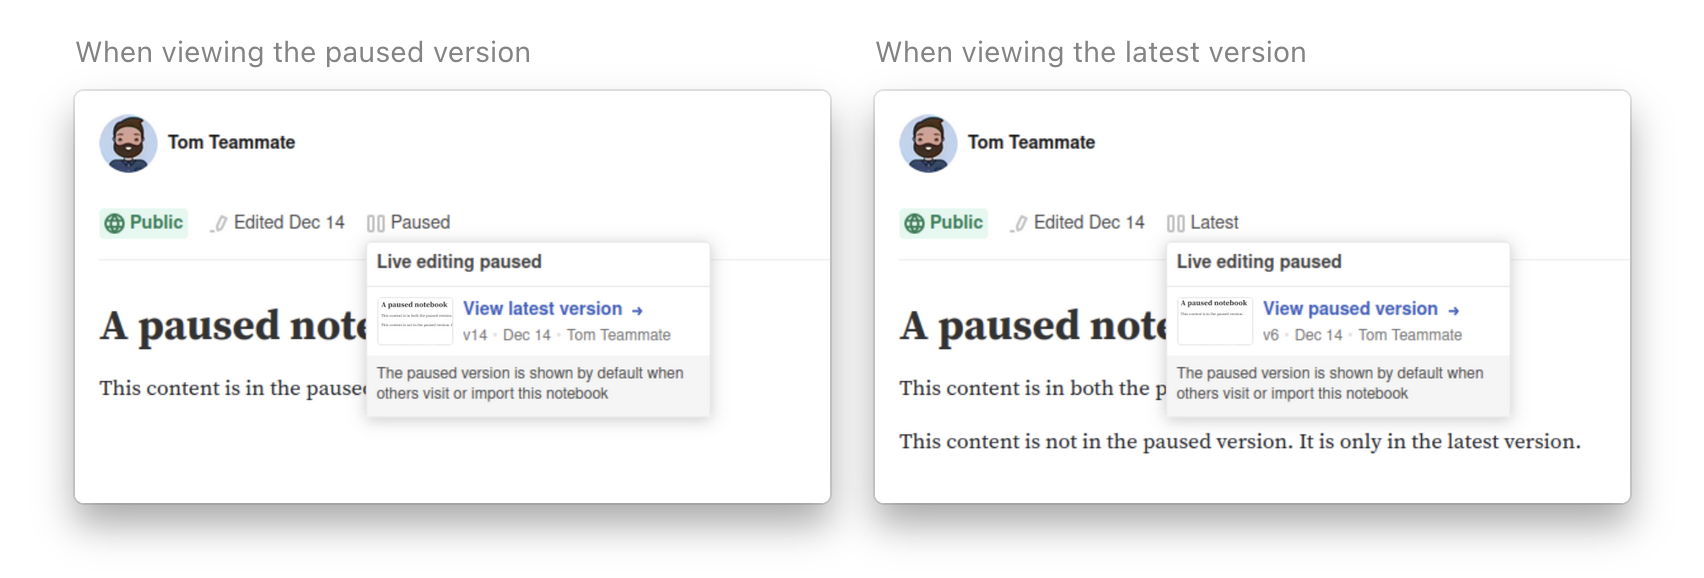The width and height of the screenshot is (1704, 578).
Task: Click the pause icon next to the Paused label
Action: coord(375,222)
